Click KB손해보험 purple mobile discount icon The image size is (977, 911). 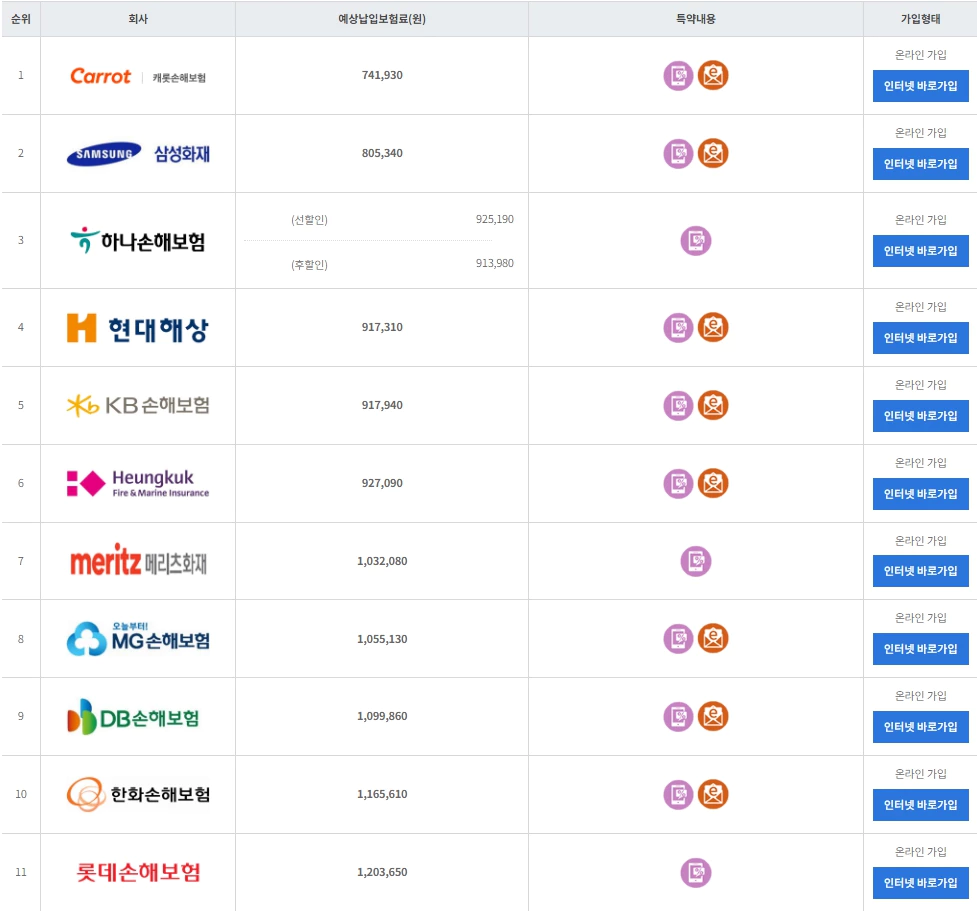point(678,406)
